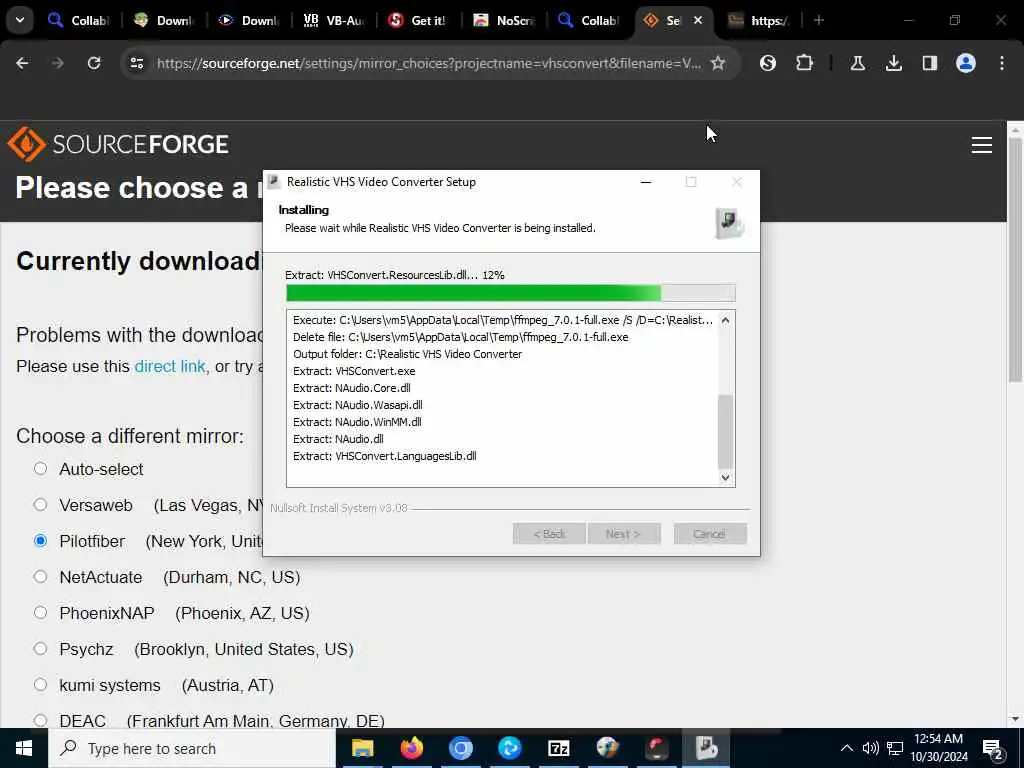Open Chrome Labs flask icon
Image resolution: width=1024 pixels, height=768 pixels.
858,63
